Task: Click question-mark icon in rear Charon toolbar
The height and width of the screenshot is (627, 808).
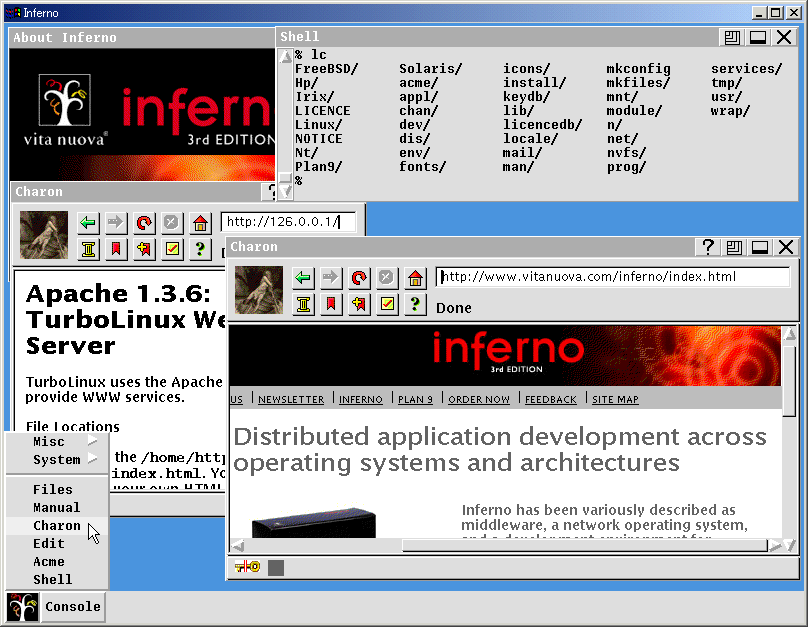Action: pos(200,249)
